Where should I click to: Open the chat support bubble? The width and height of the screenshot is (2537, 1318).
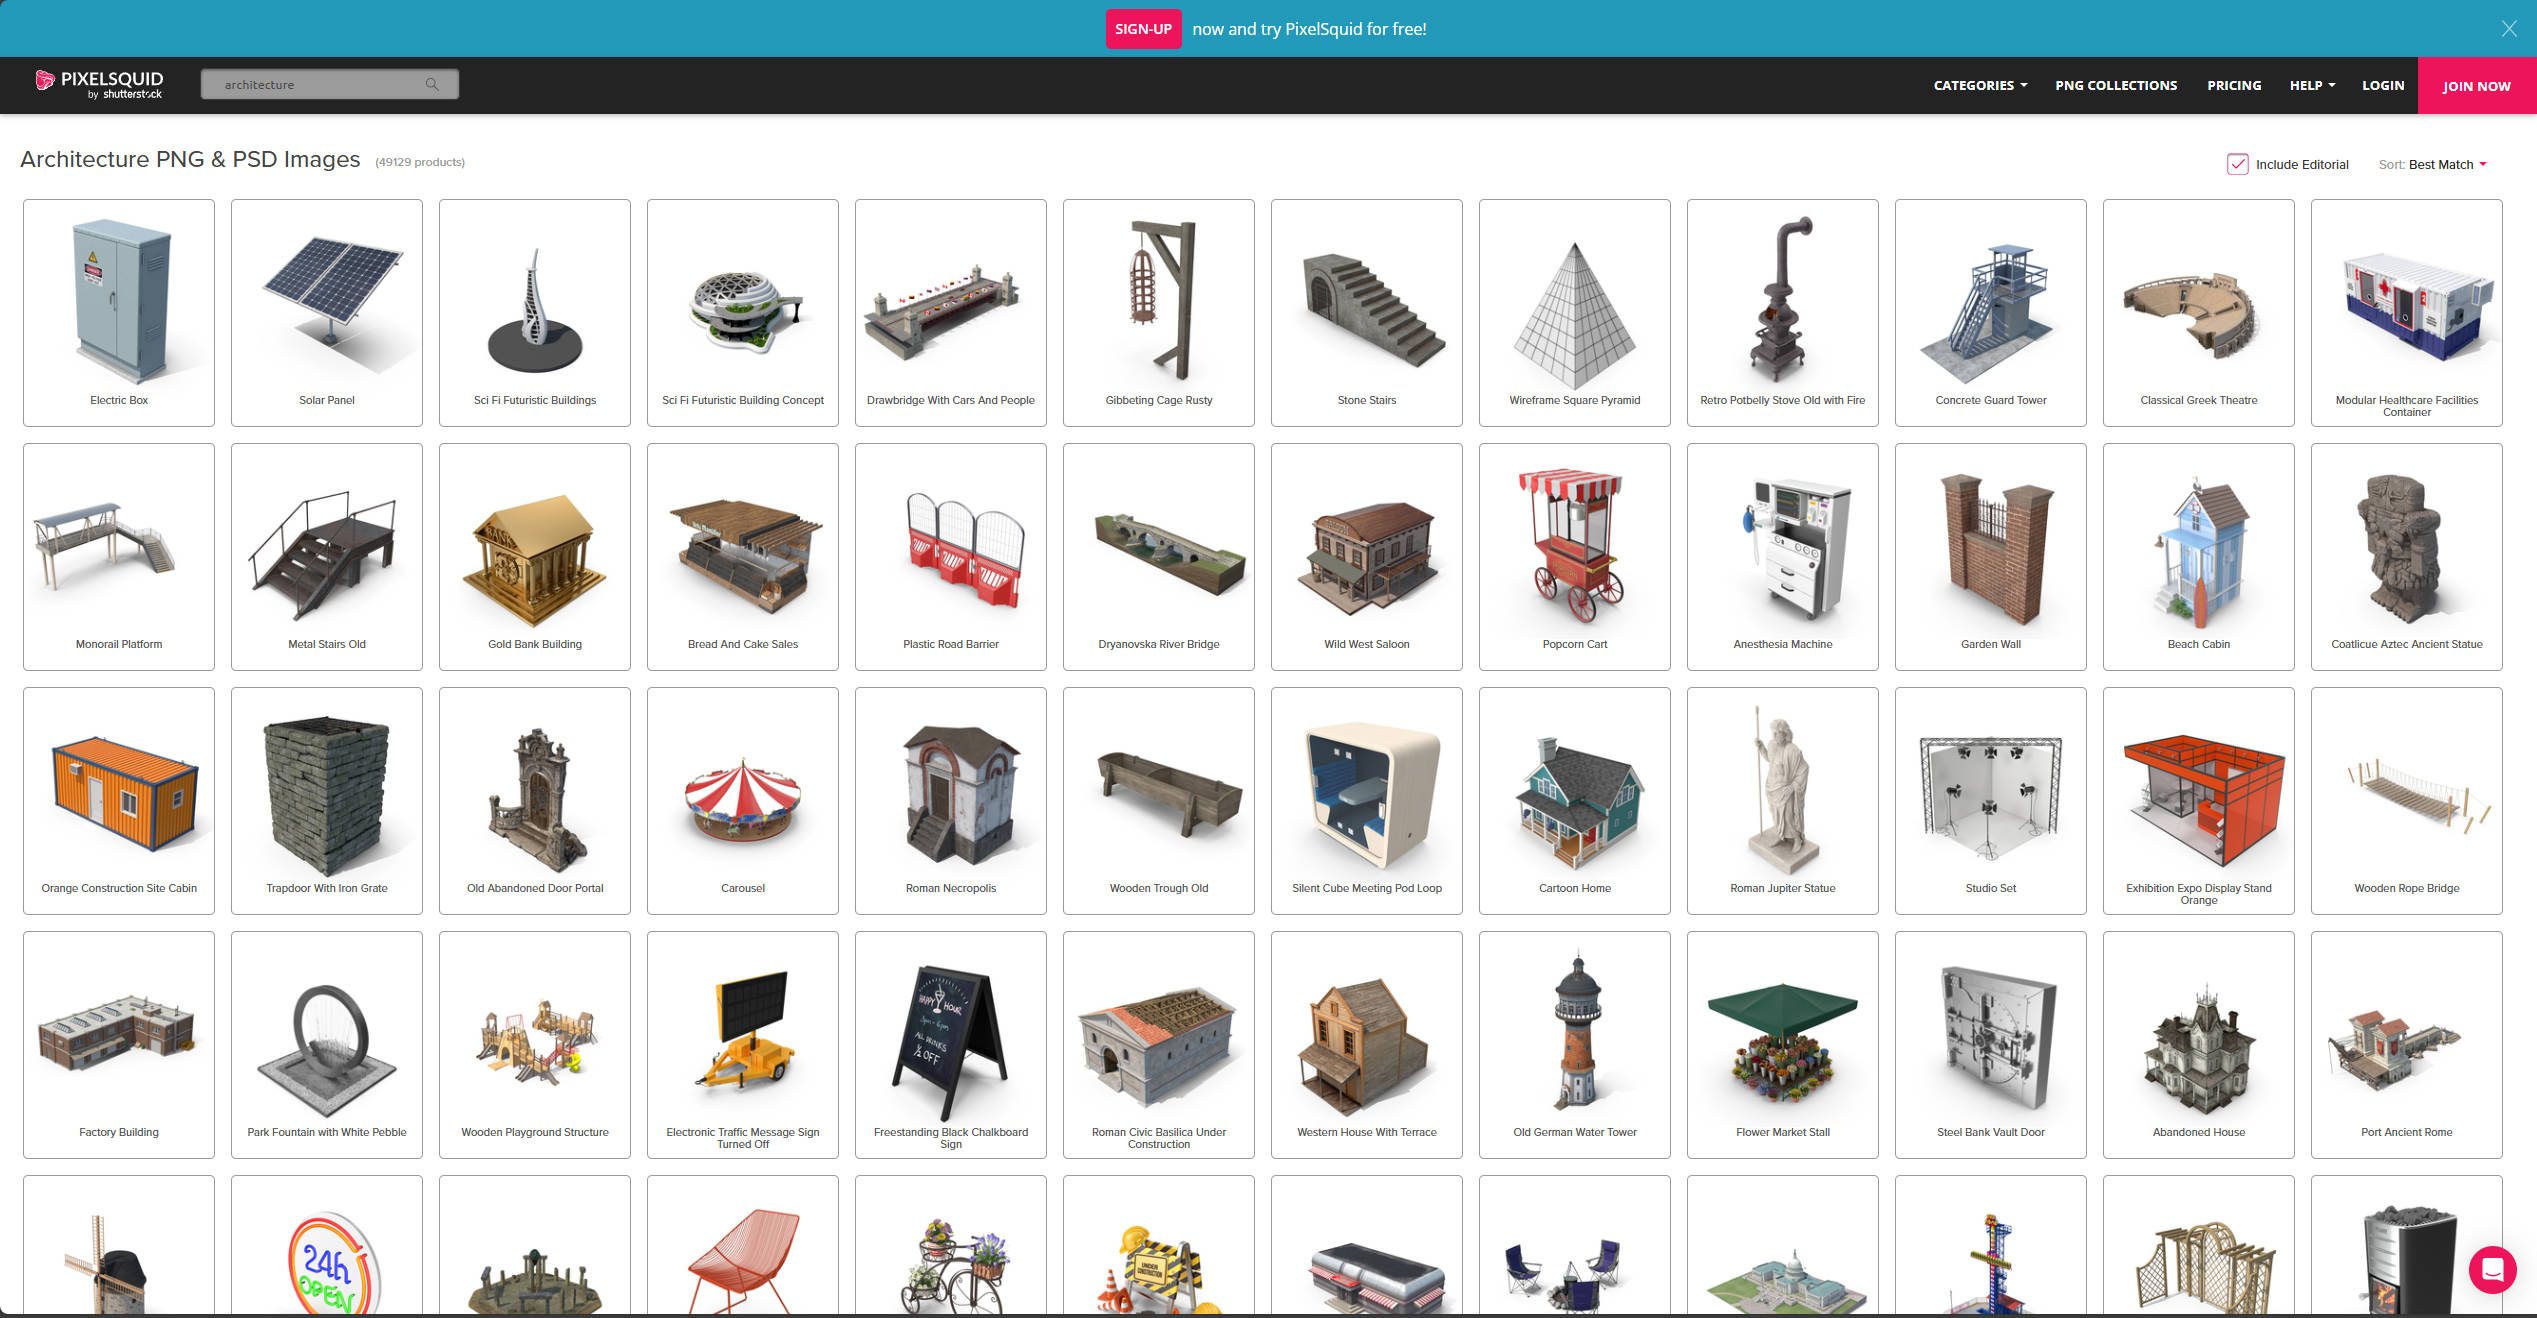coord(2492,1269)
